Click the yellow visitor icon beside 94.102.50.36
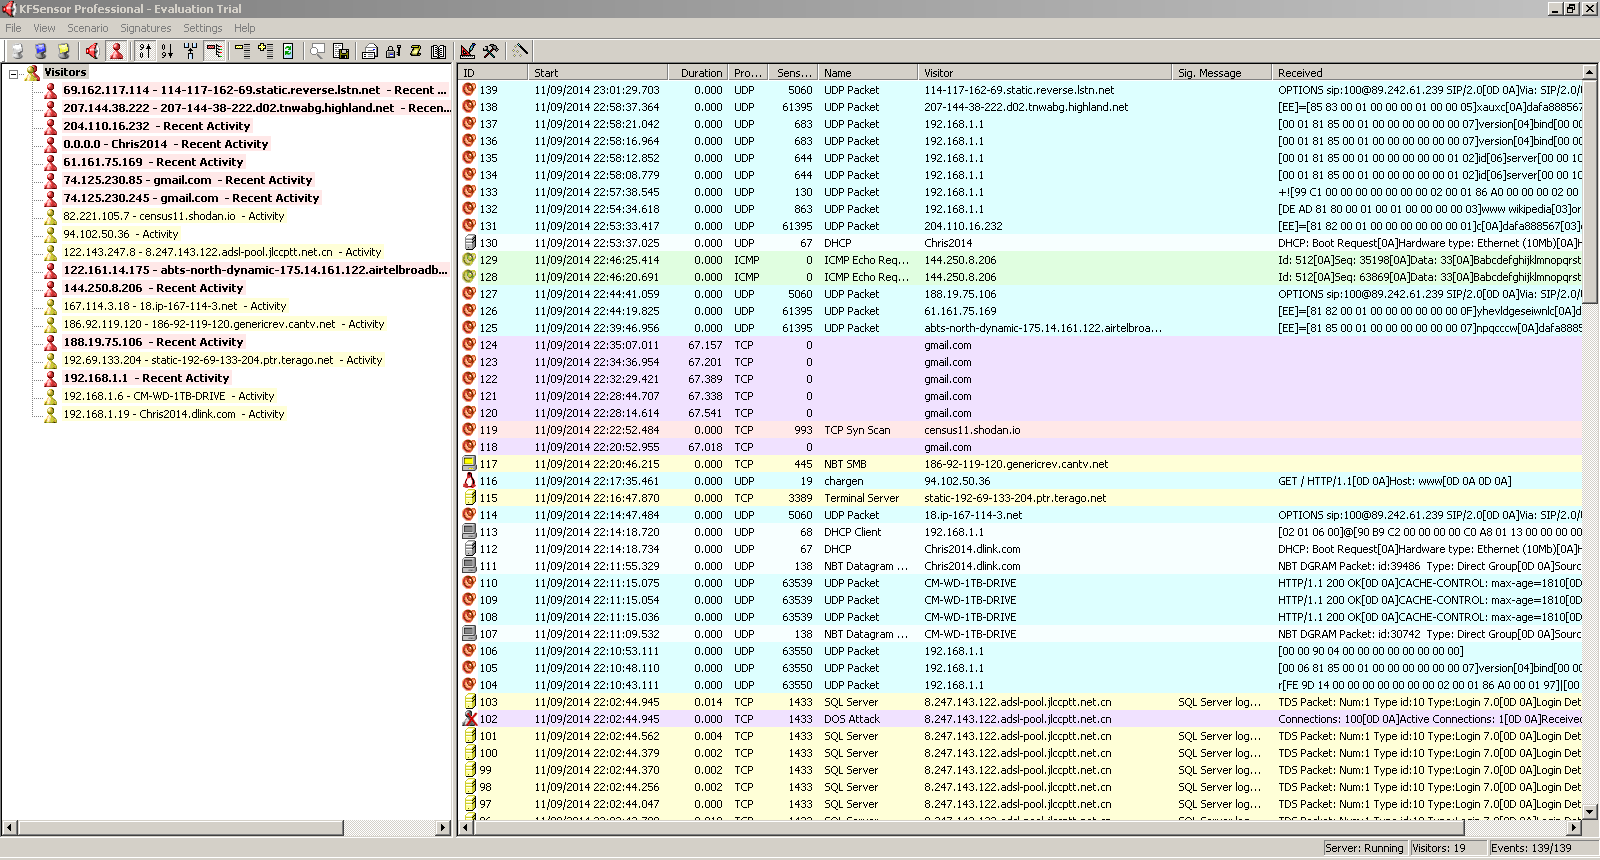Viewport: 1600px width, 860px height. 50,234
